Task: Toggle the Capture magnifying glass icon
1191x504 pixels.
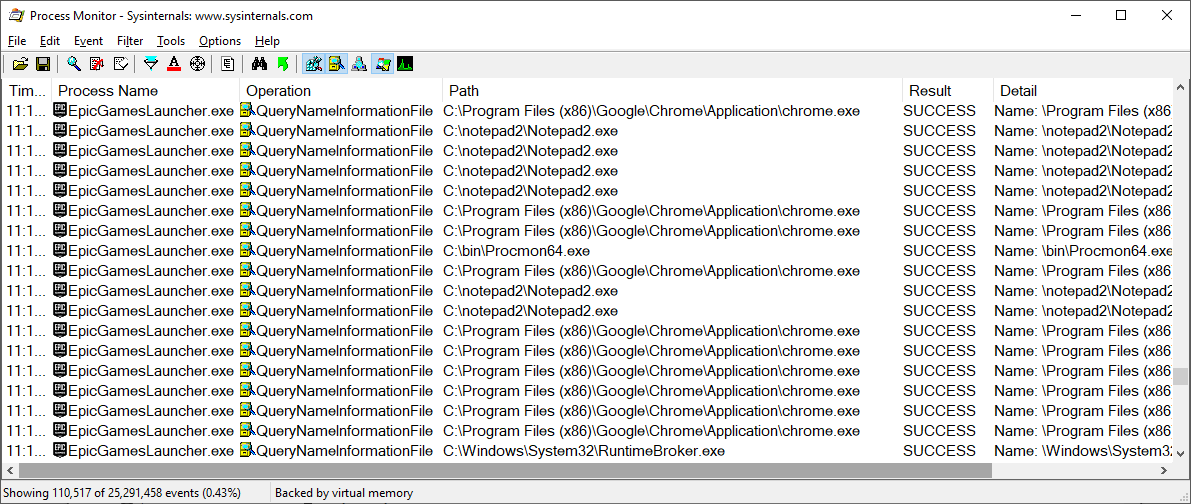Action: (74, 64)
